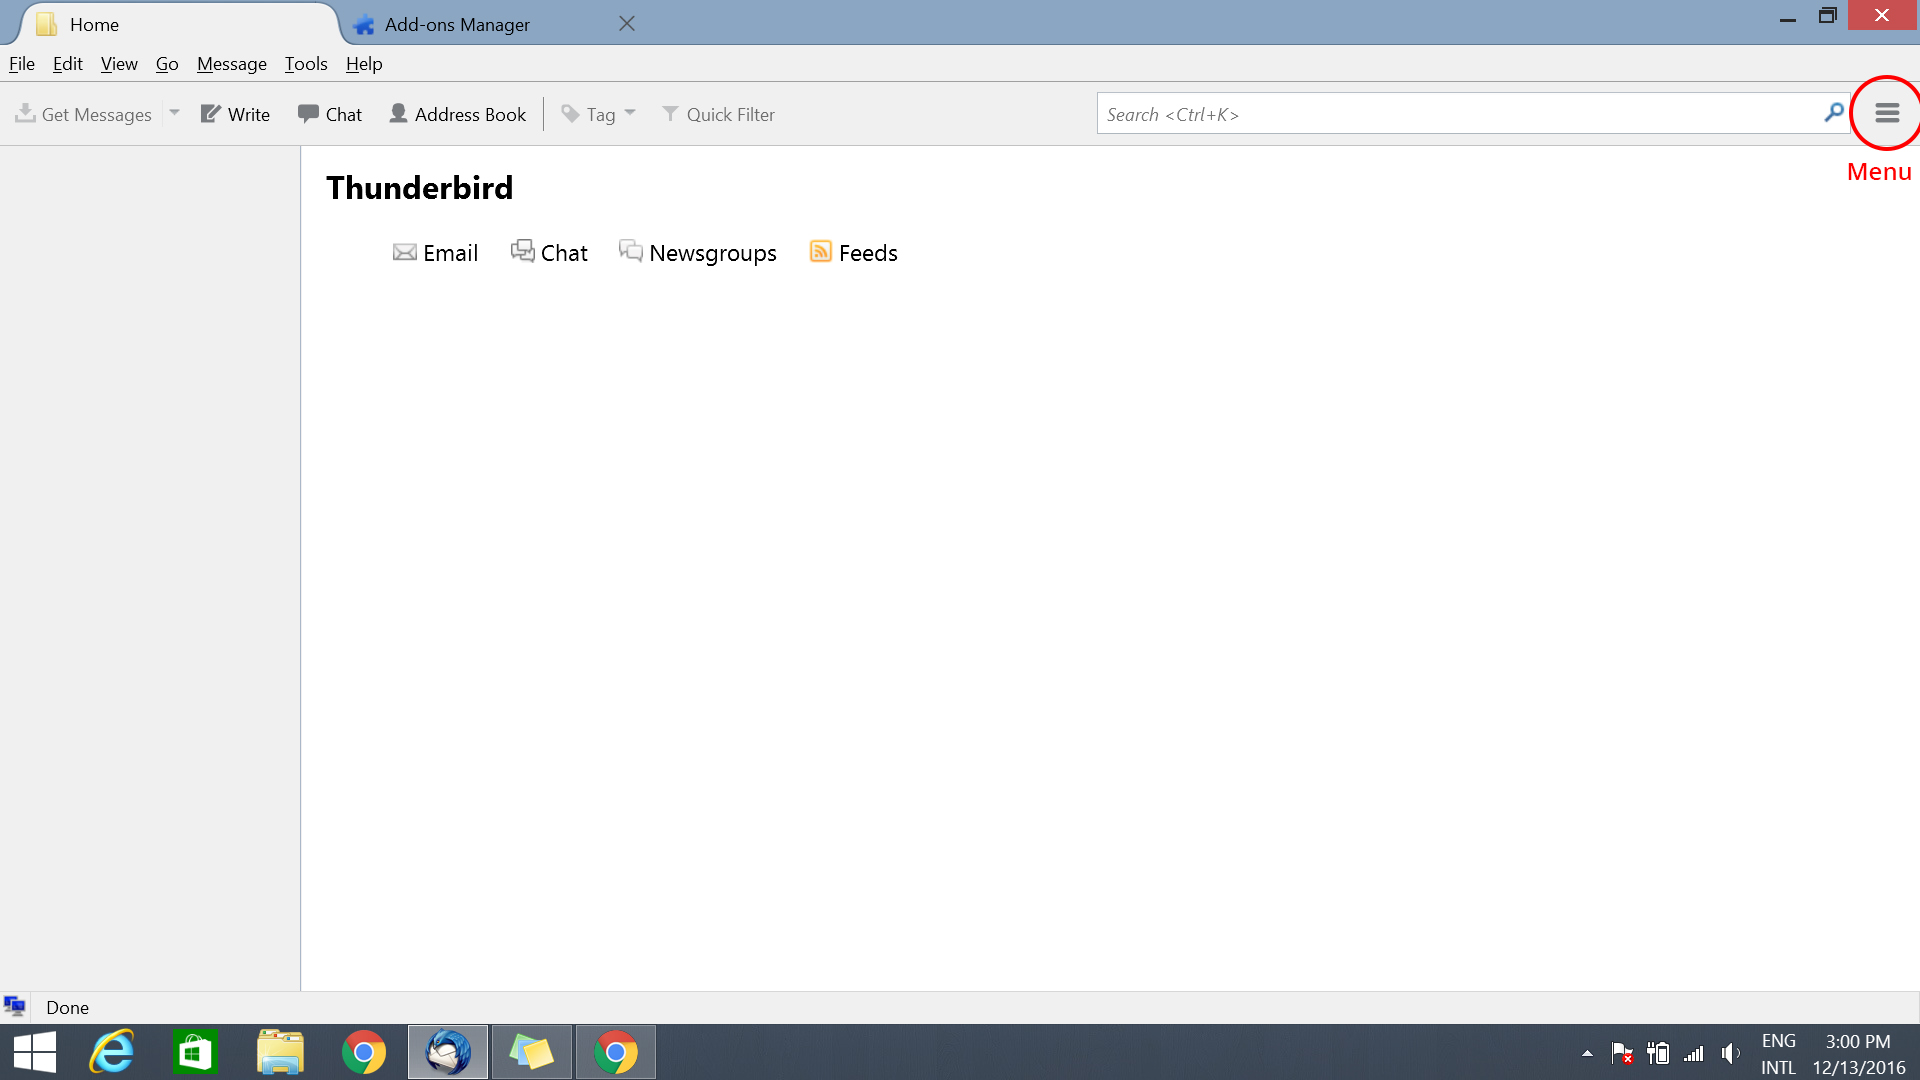
Task: Open the Edit menu
Action: (x=68, y=64)
